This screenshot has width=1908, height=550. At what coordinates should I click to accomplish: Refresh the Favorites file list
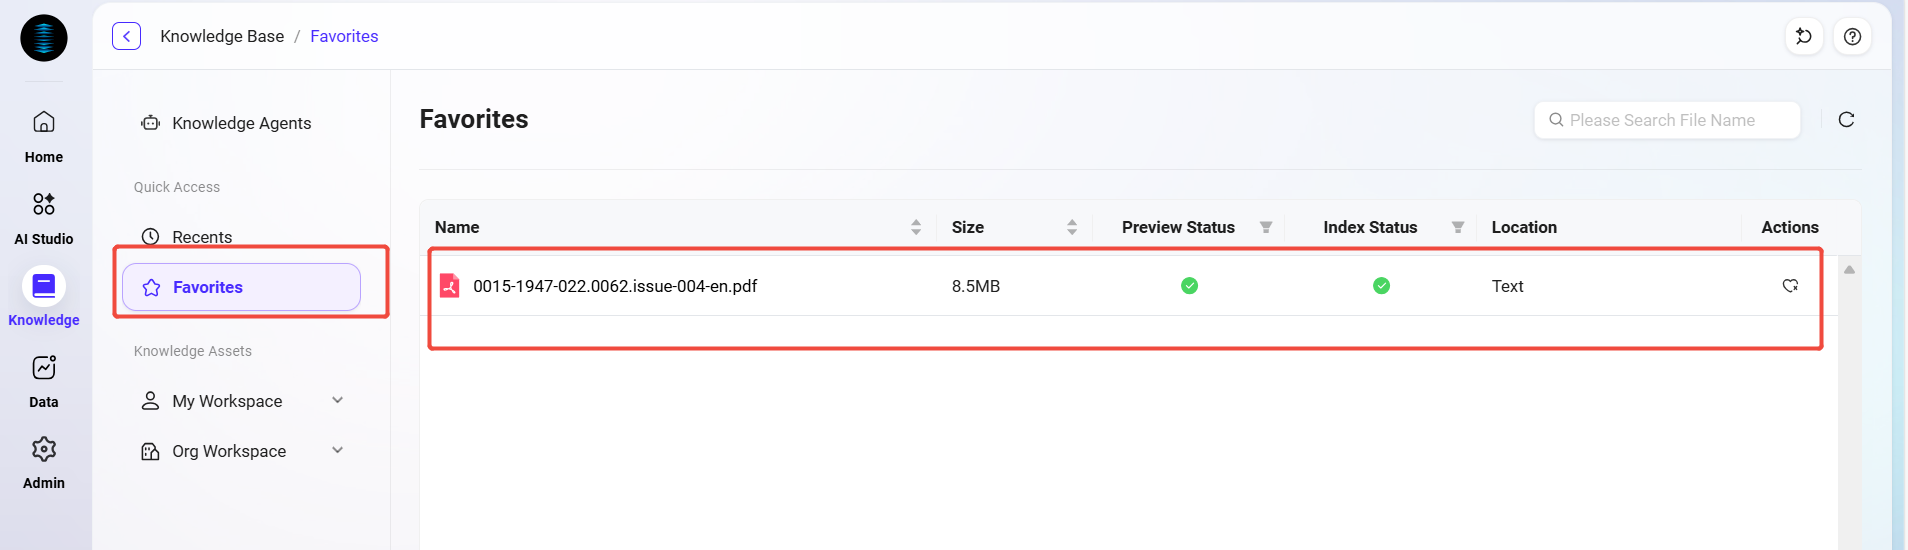1846,120
